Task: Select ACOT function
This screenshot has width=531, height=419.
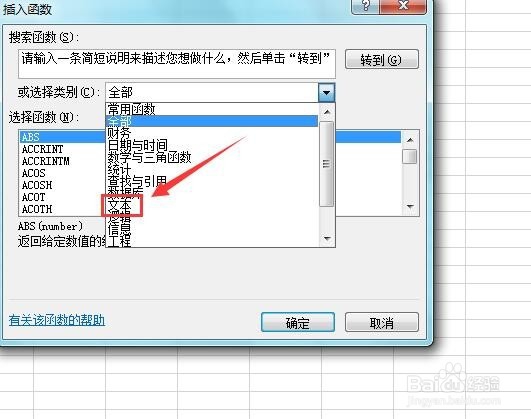Action: [x=34, y=197]
